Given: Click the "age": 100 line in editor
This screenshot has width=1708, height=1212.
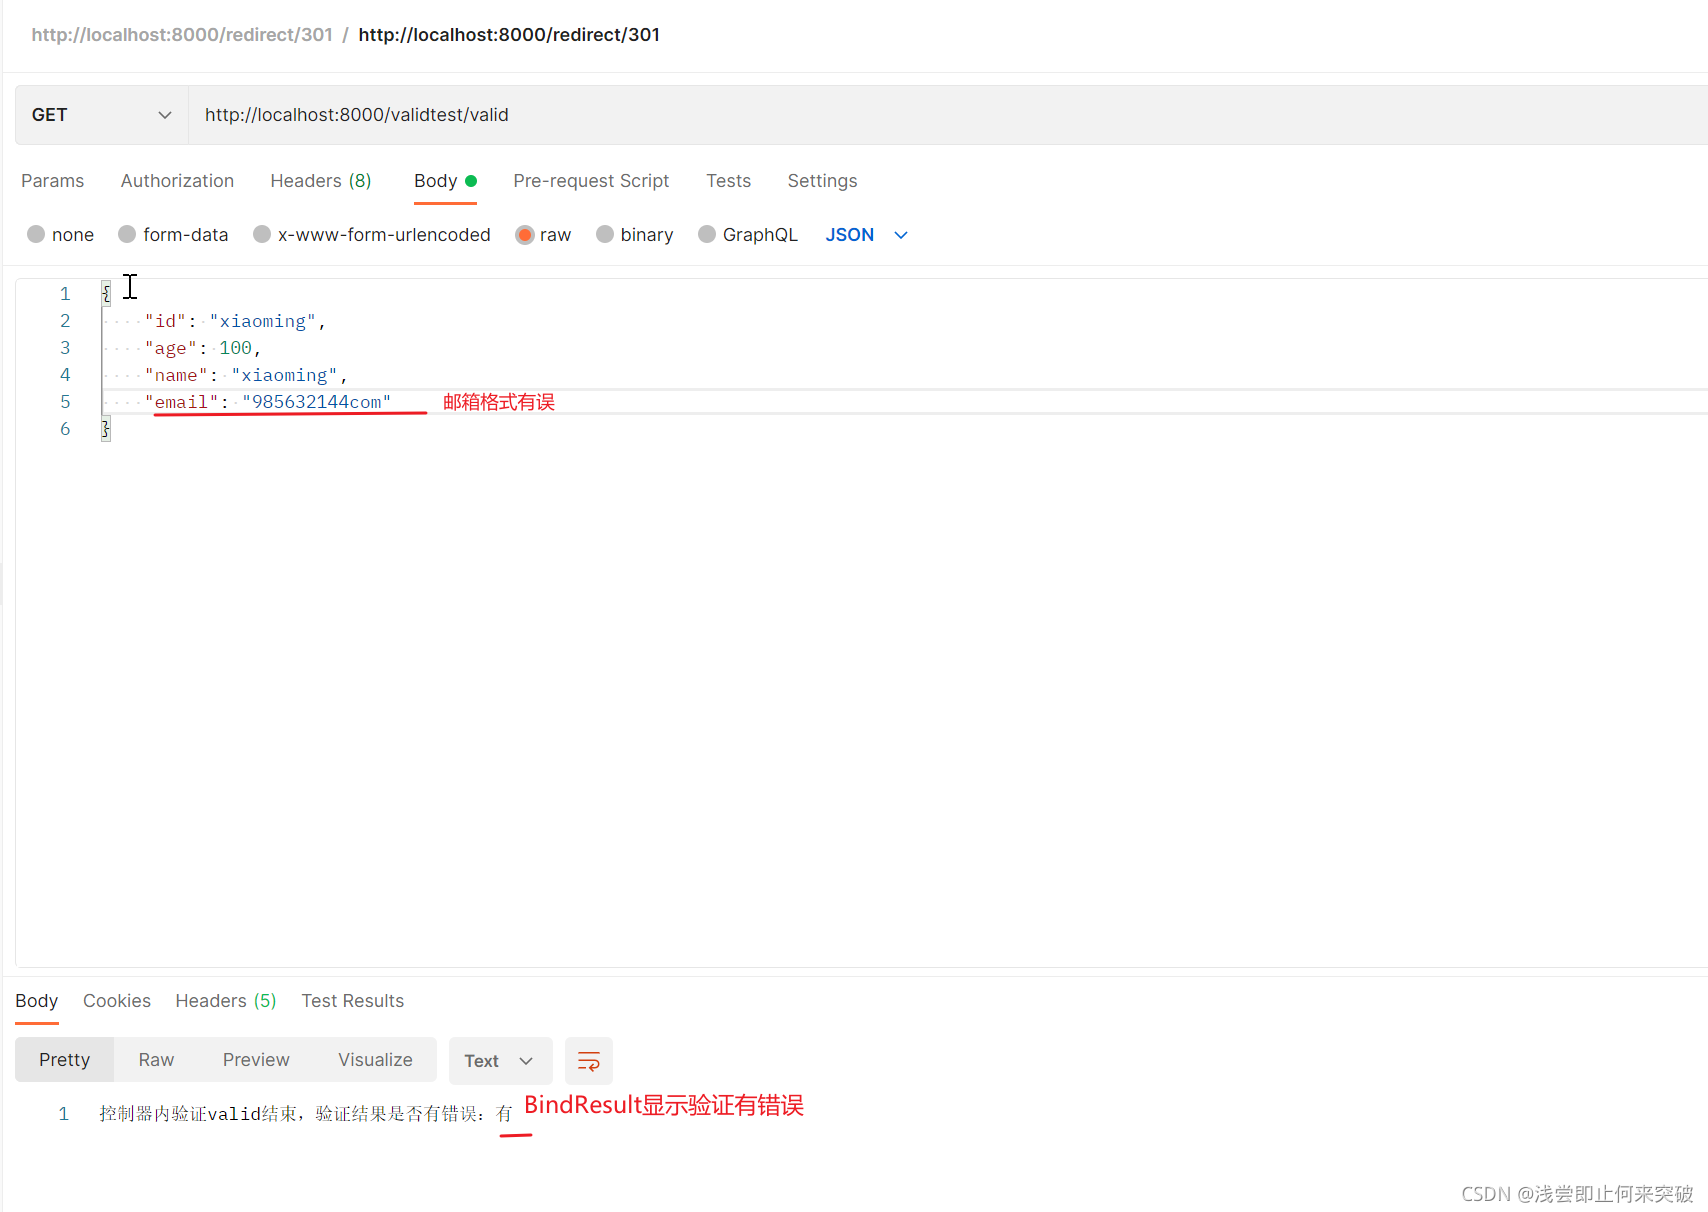Looking at the screenshot, I should (203, 348).
